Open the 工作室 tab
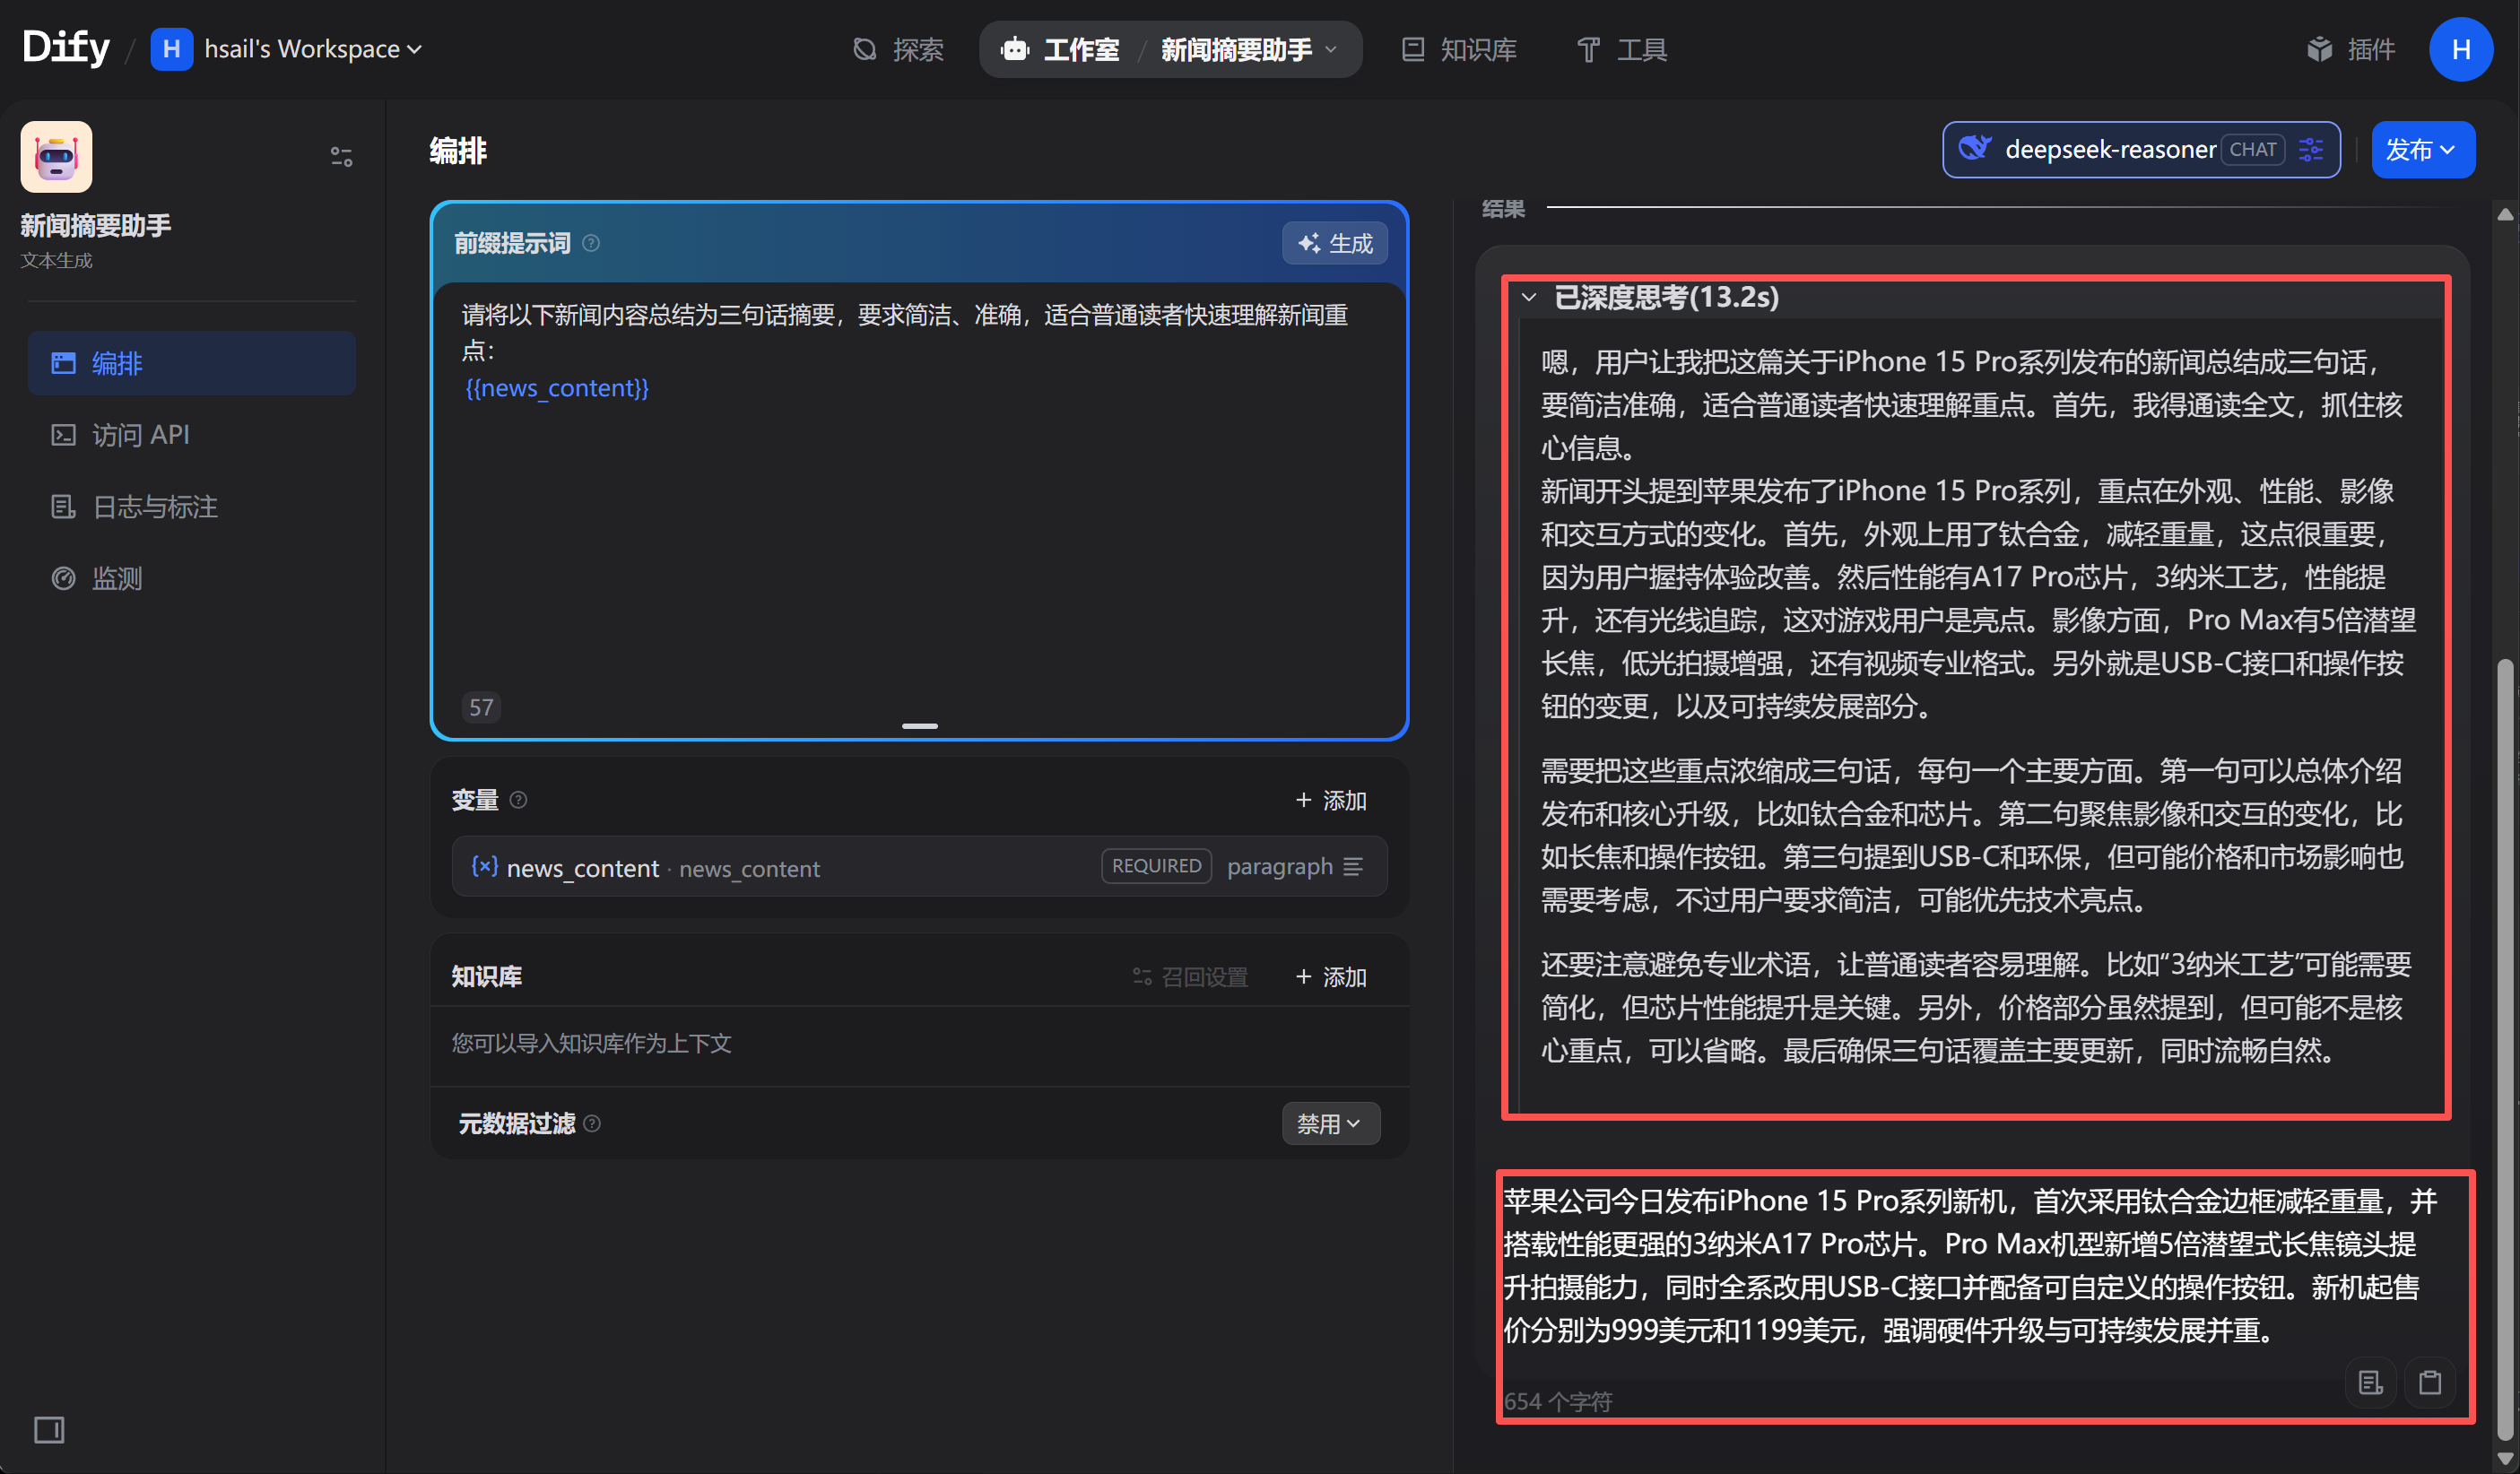2520x1474 pixels. (x=1061, y=49)
